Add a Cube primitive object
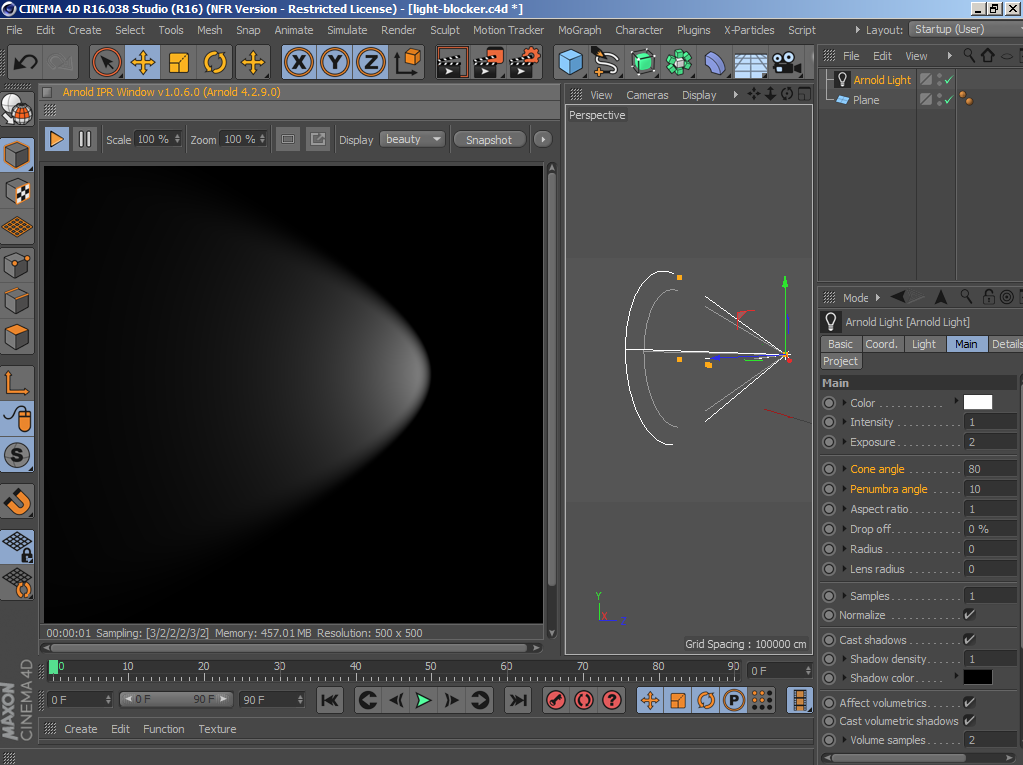Screen dimensions: 1023x765 (x=570, y=63)
